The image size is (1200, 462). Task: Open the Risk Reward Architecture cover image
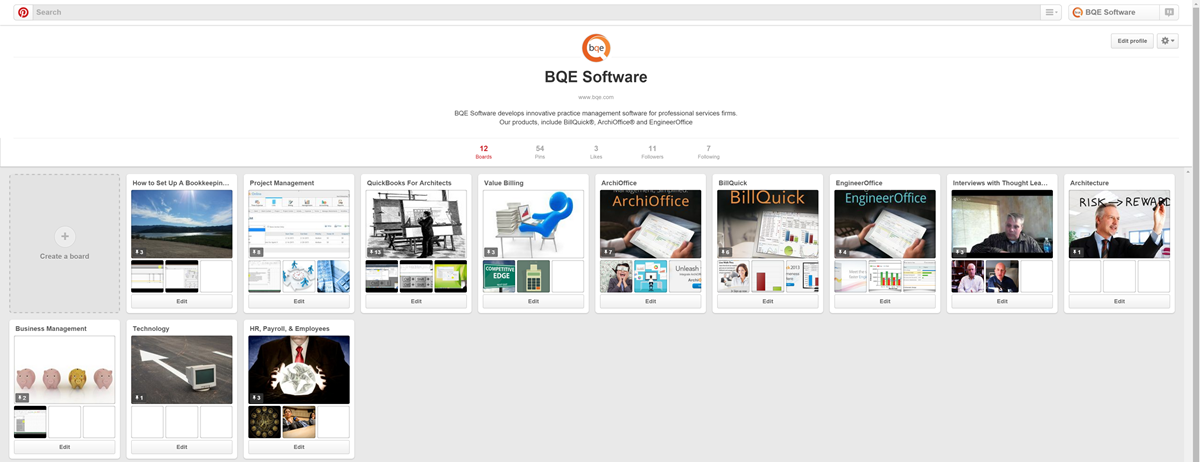pos(1119,224)
